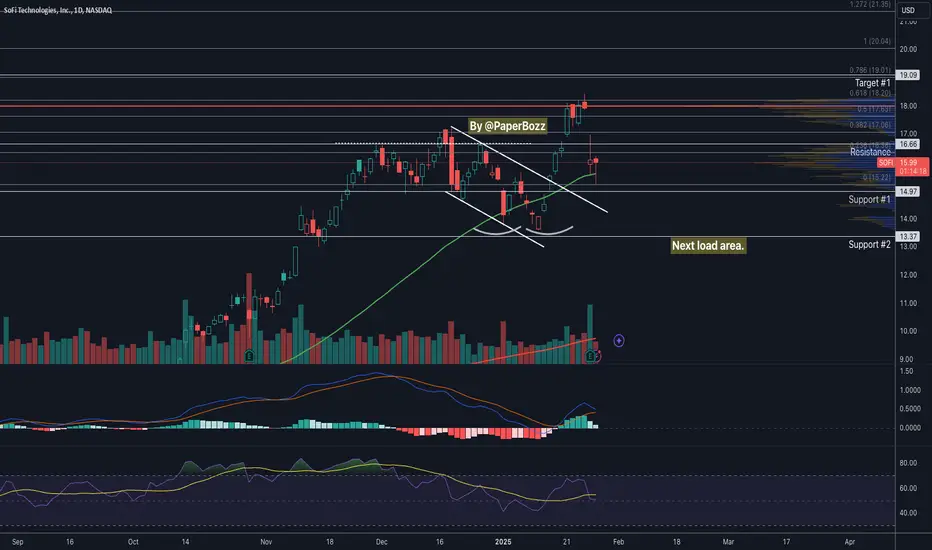Screen dimensions: 932x550
Task: Click the 16.66 price level label
Action: pyautogui.click(x=908, y=144)
